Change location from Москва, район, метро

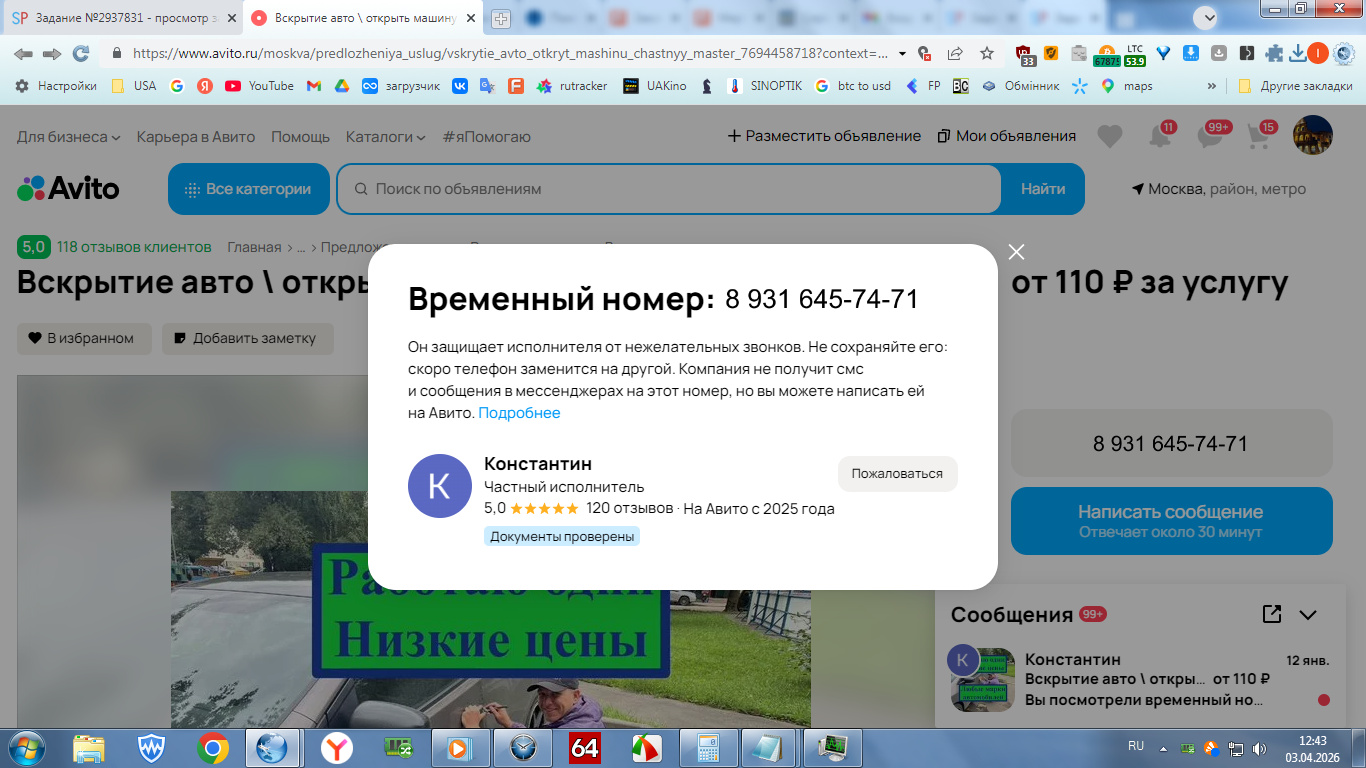[x=1219, y=189]
